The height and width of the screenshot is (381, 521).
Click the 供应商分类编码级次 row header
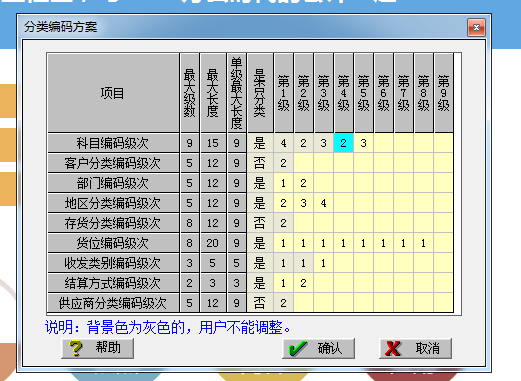point(113,303)
